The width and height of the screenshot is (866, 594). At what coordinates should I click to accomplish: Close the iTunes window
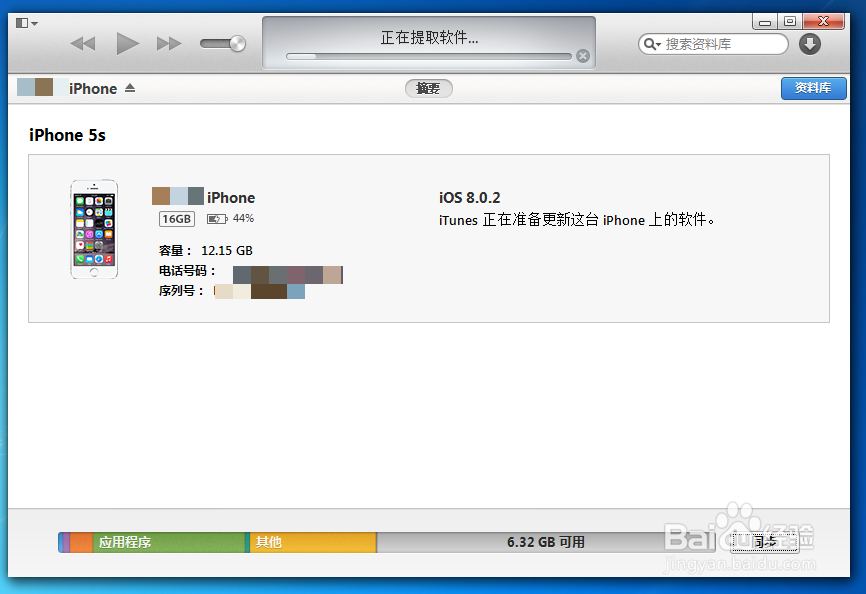point(823,22)
